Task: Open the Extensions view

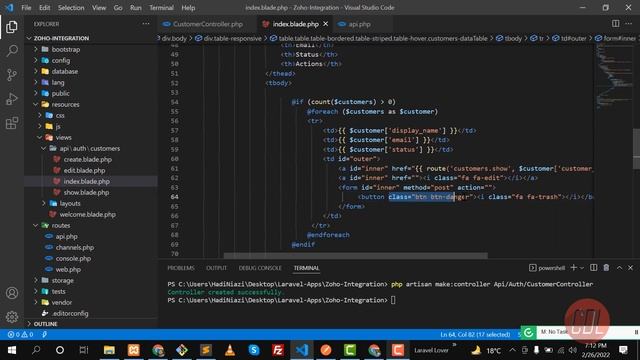Action: coord(12,123)
